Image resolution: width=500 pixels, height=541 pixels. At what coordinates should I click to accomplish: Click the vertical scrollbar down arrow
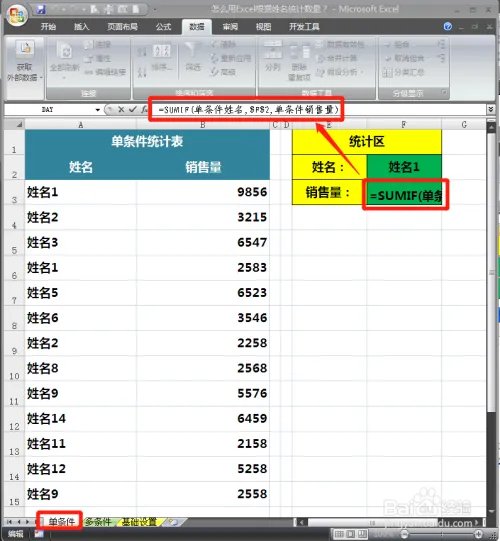(x=491, y=511)
